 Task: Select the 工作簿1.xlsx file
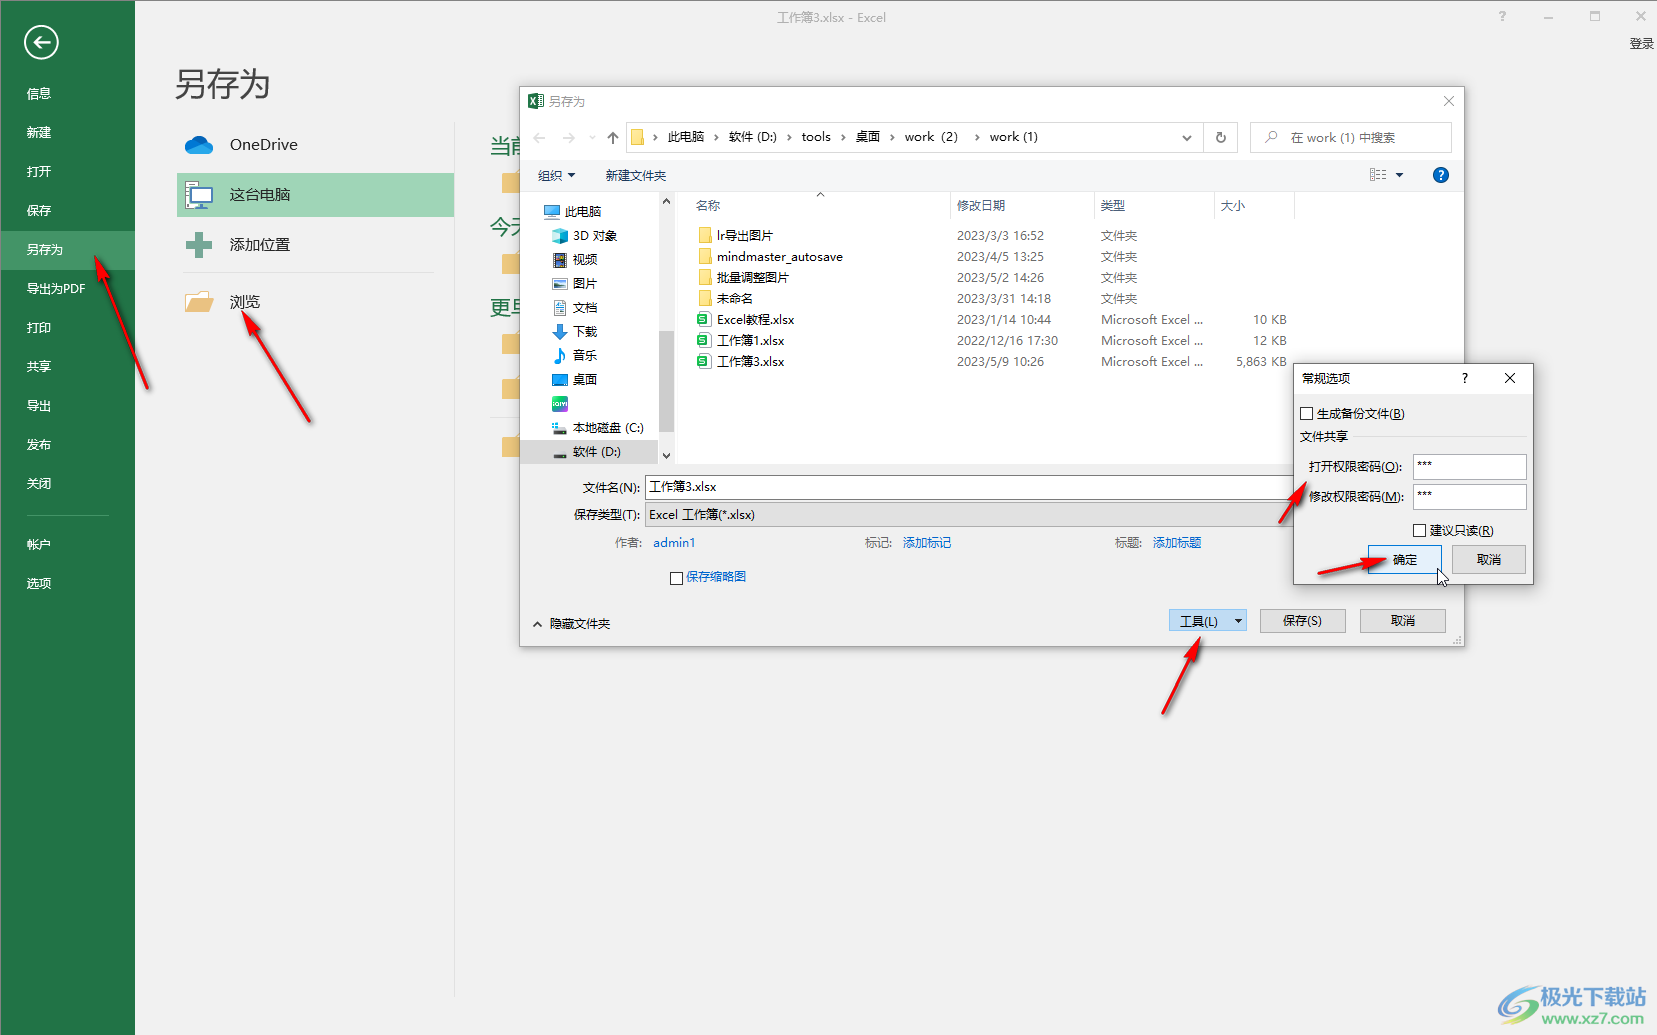741,341
